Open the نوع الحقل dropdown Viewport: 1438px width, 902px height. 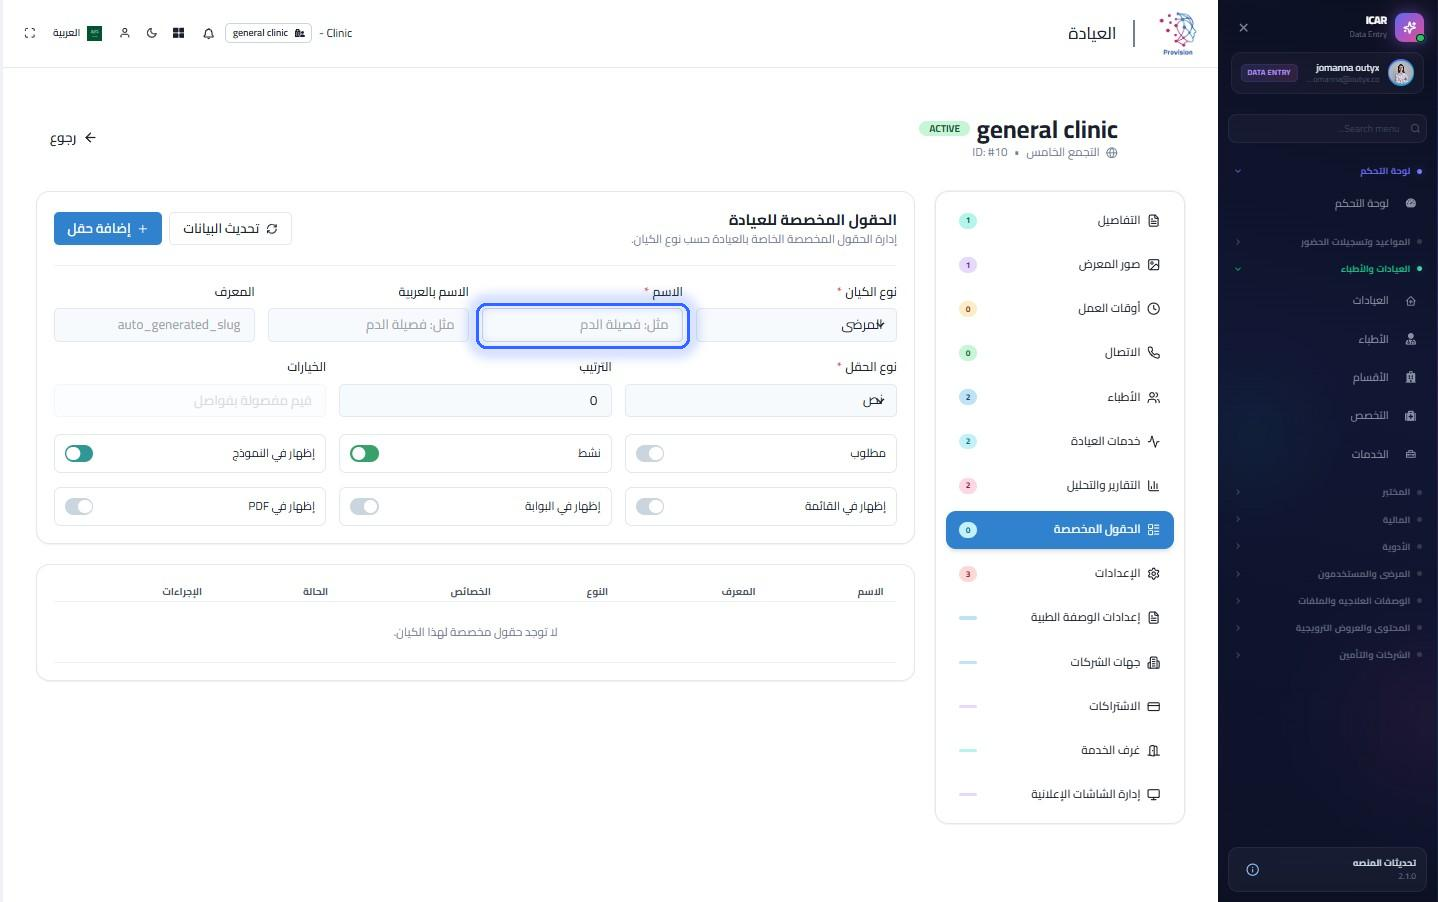[761, 400]
